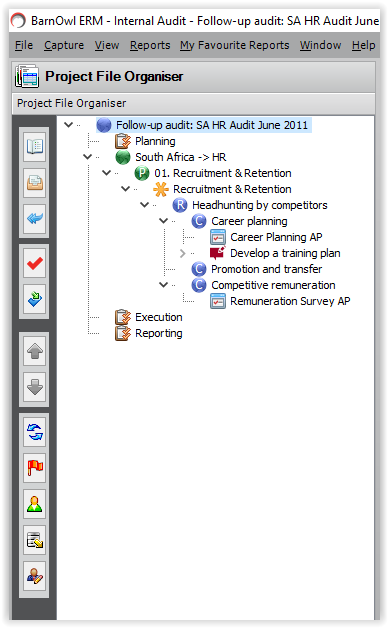Click the Career Planning AP calendar icon
The image size is (388, 628).
click(x=218, y=237)
